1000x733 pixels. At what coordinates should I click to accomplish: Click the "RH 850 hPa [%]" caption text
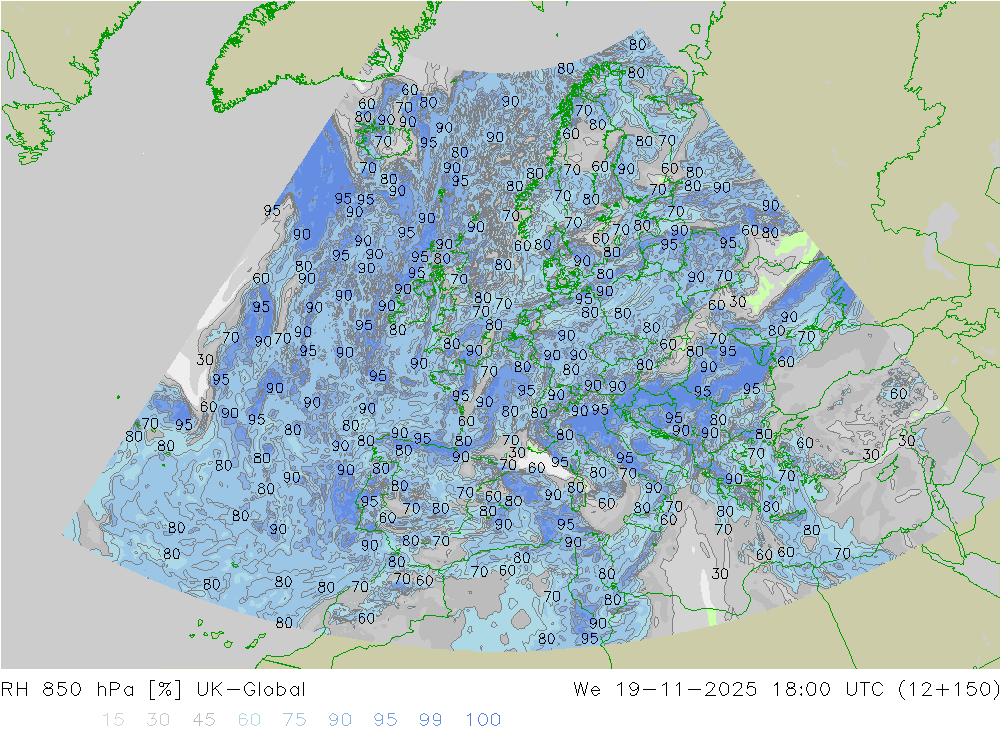(92, 690)
